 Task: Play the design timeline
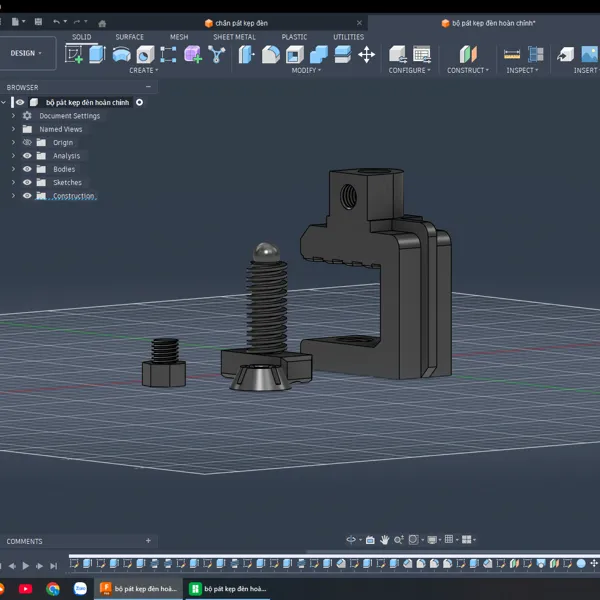pos(26,566)
